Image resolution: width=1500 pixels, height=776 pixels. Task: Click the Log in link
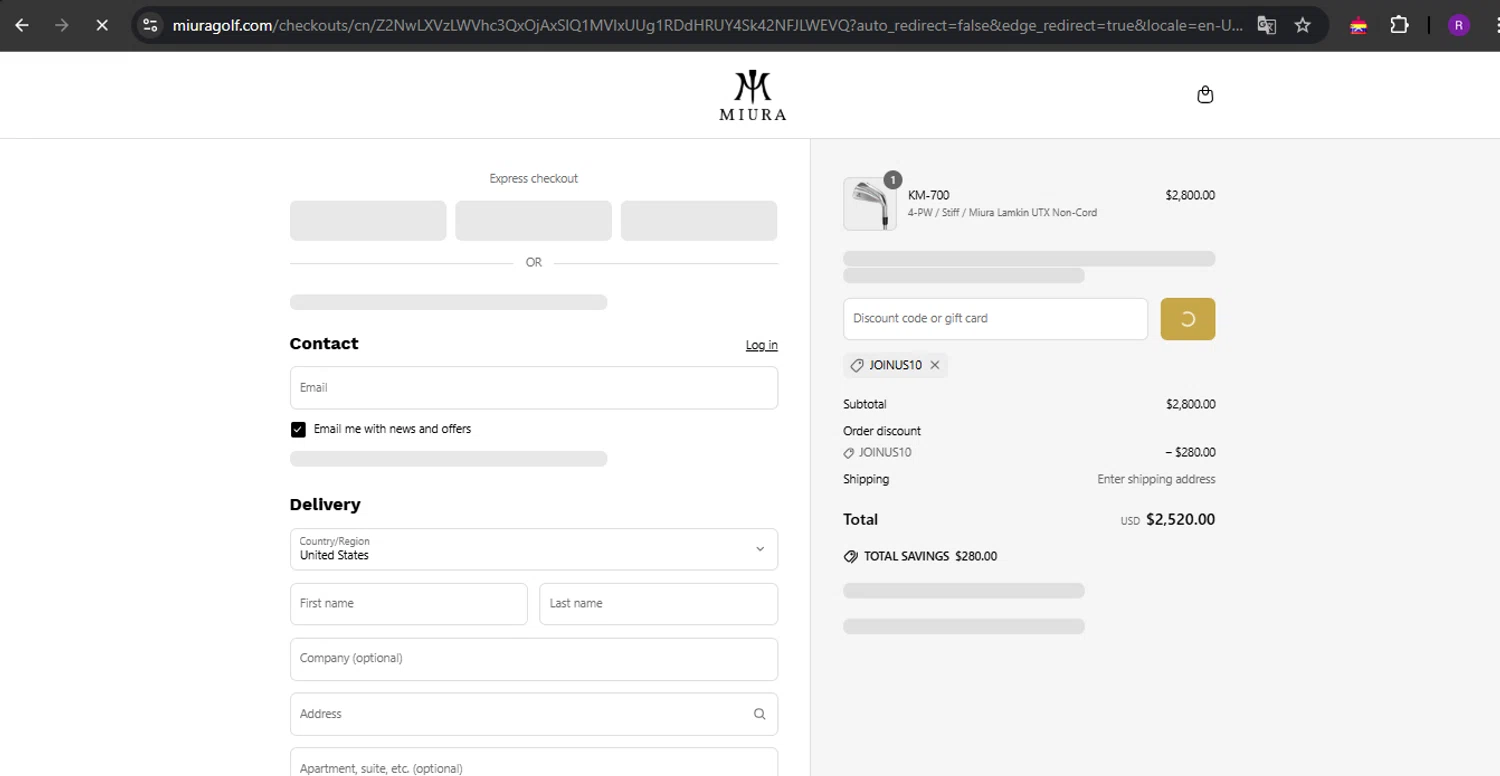[x=761, y=345]
